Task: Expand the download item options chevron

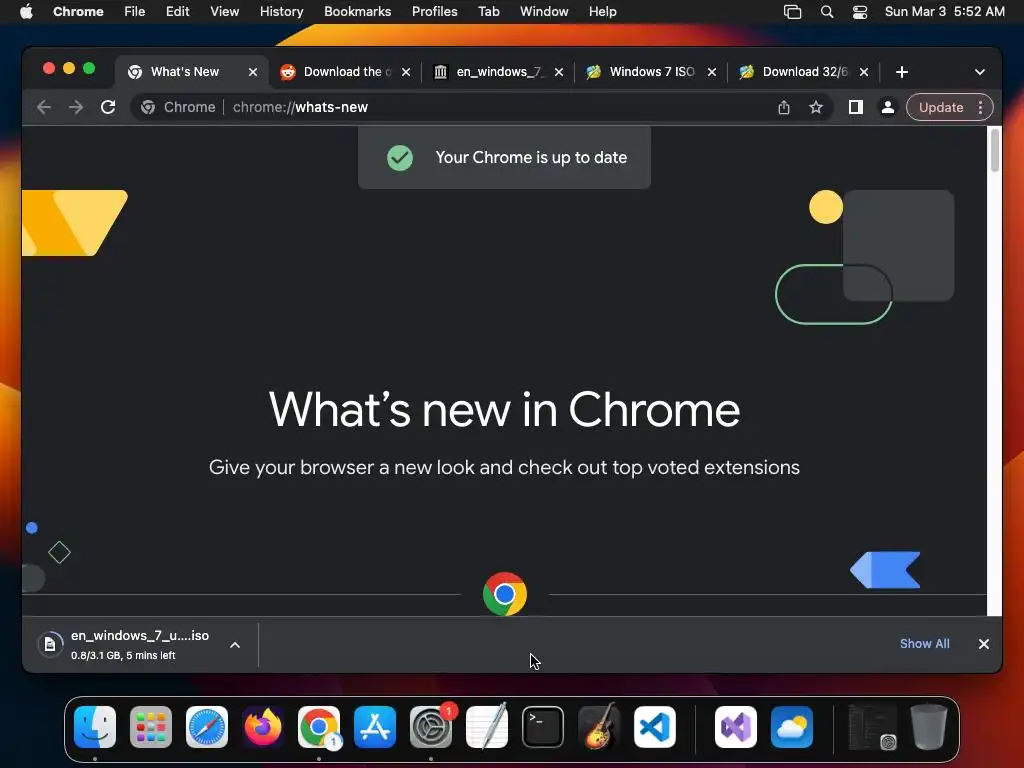Action: tap(235, 645)
